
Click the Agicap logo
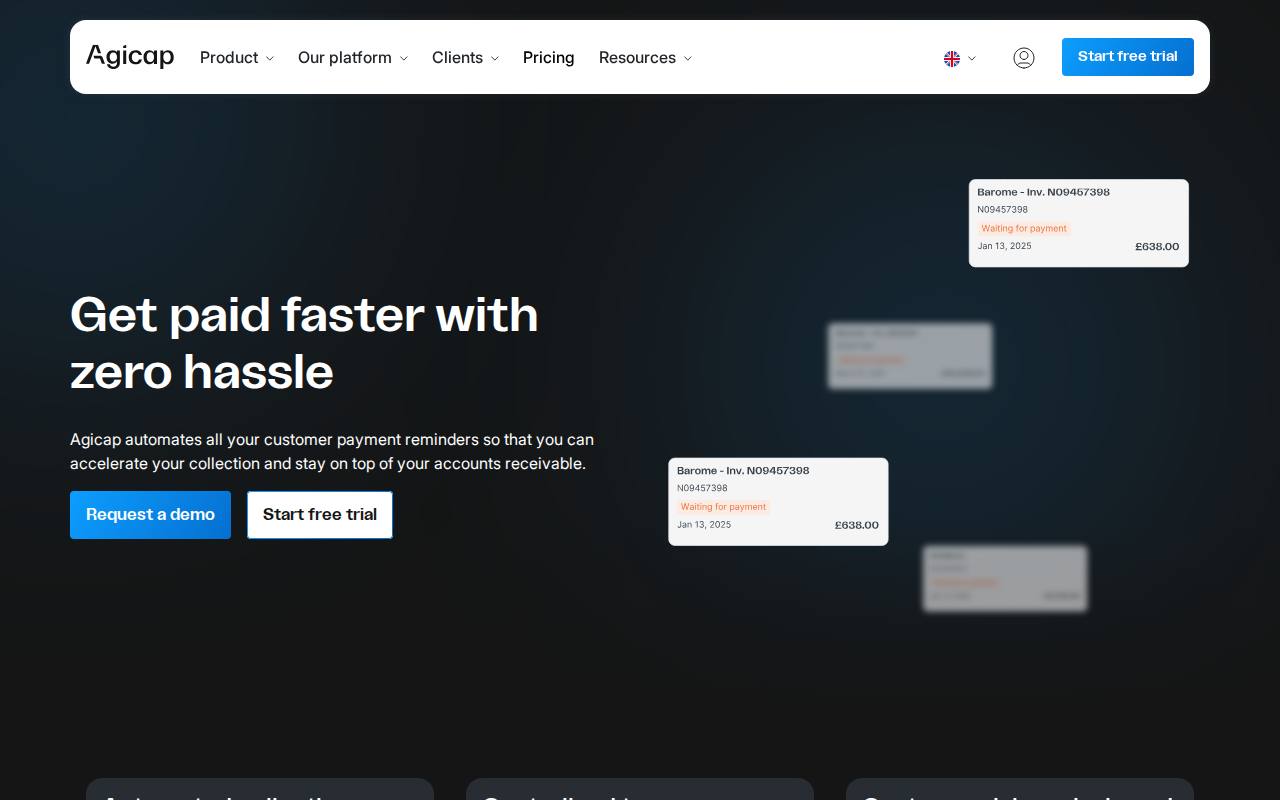[130, 57]
